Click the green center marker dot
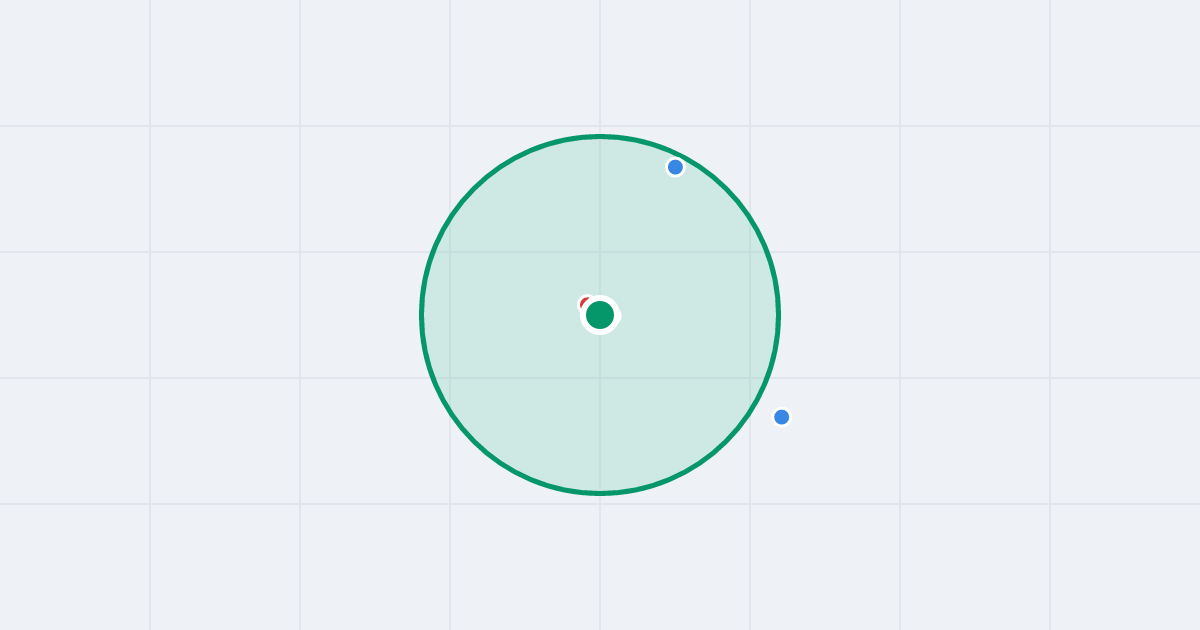This screenshot has height=630, width=1200. [x=600, y=315]
